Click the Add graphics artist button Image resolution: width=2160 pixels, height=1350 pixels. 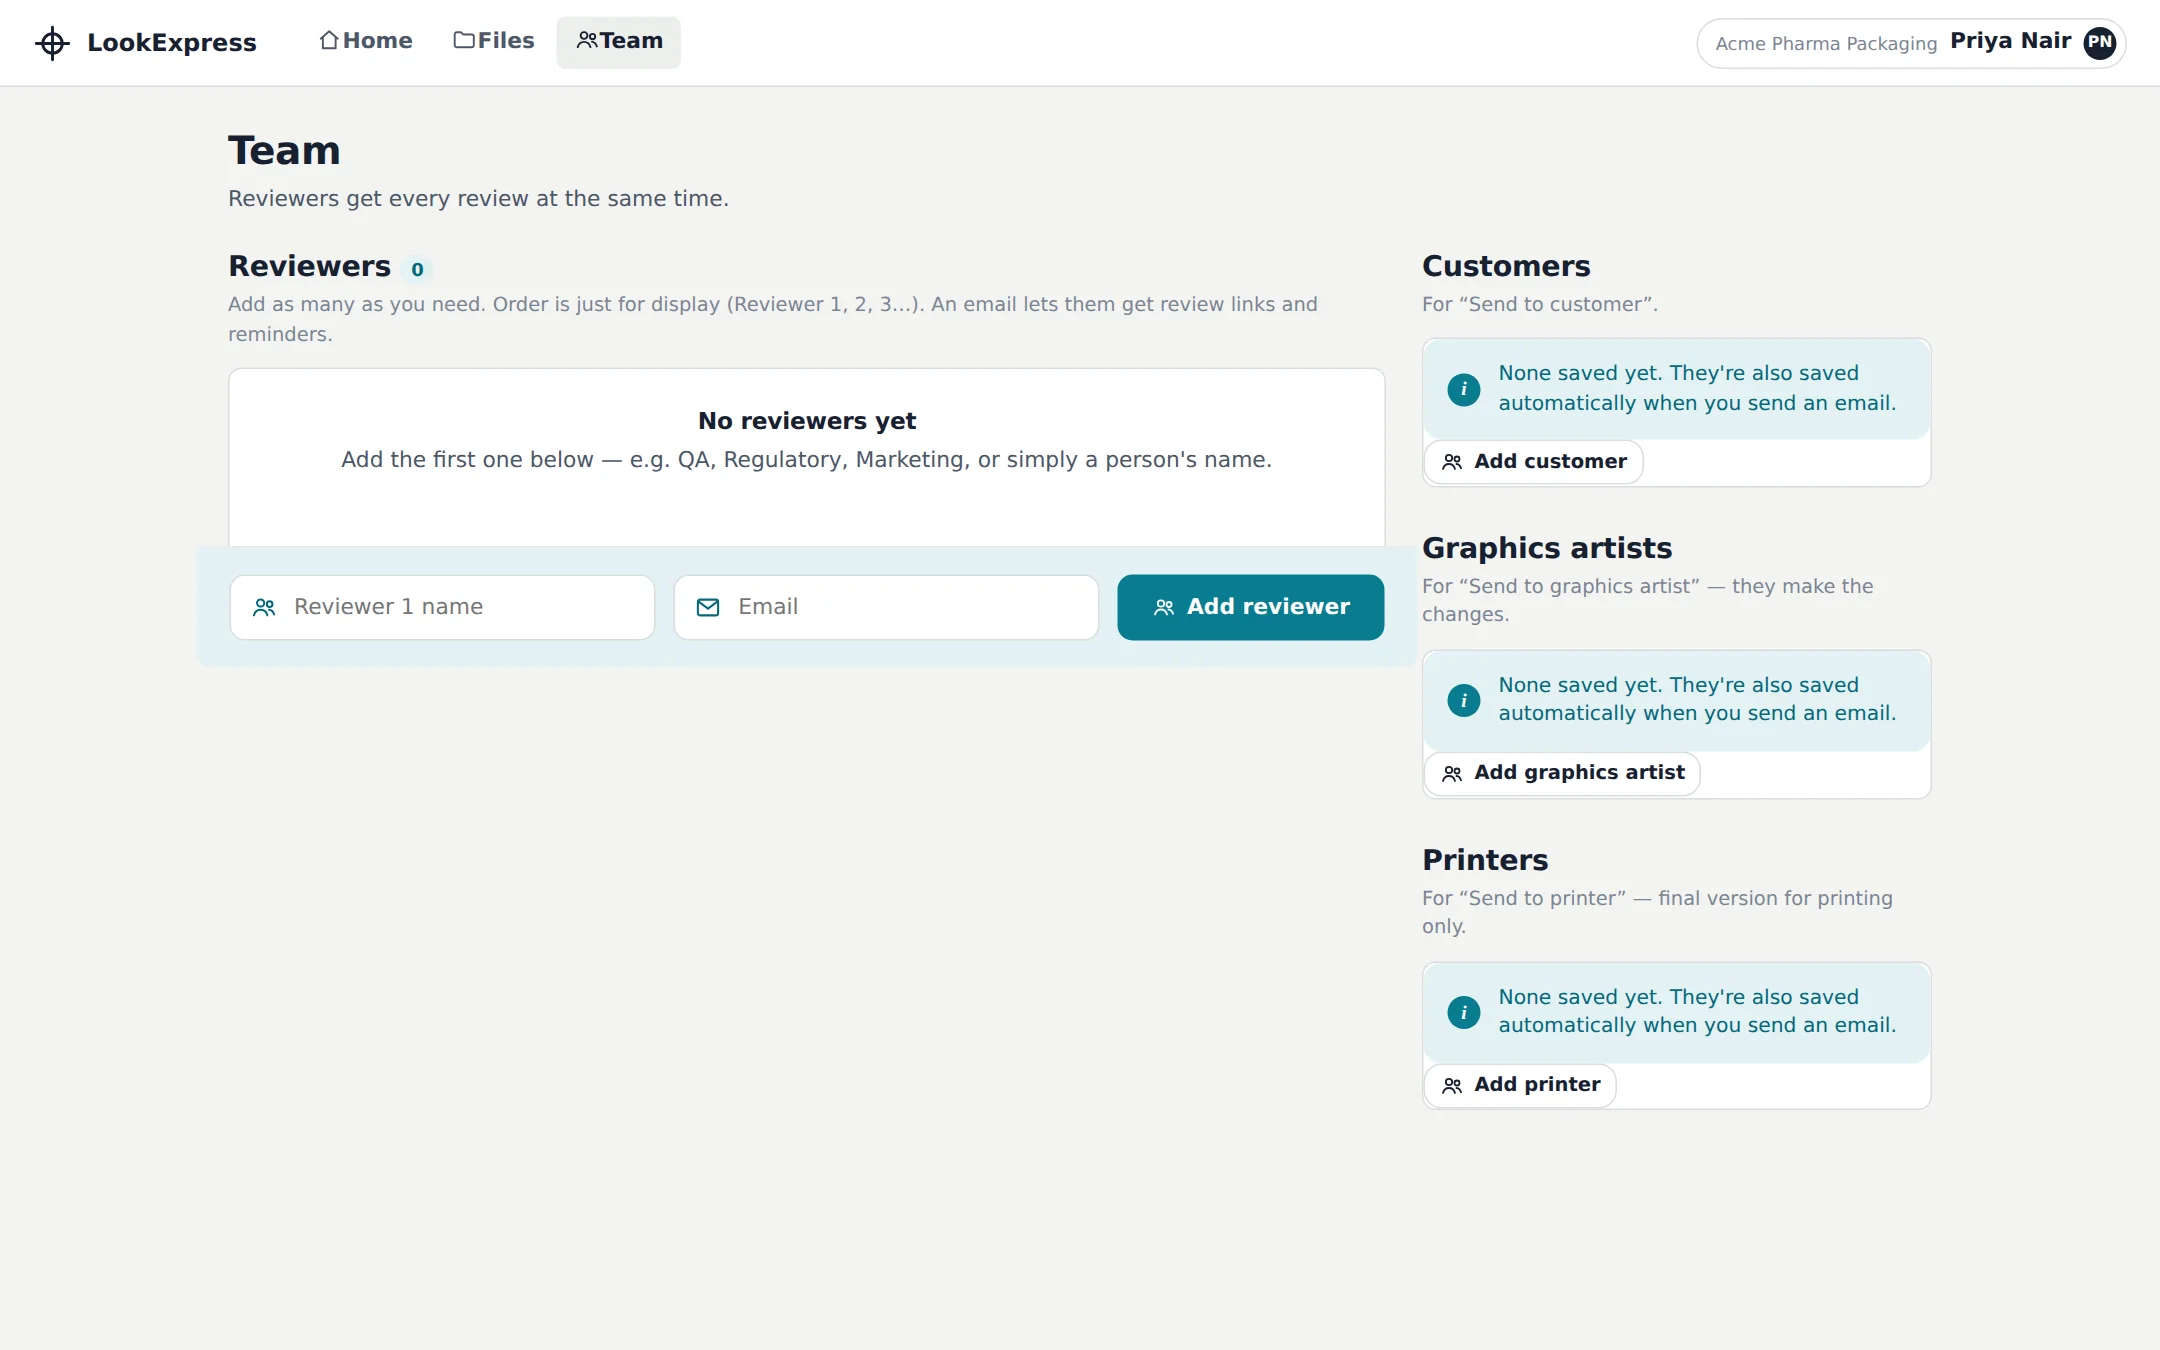pyautogui.click(x=1563, y=773)
